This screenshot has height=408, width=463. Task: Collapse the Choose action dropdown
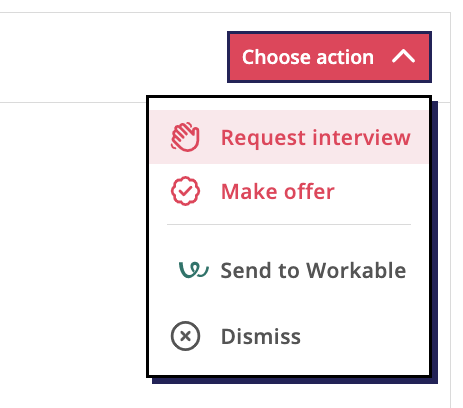tap(329, 57)
